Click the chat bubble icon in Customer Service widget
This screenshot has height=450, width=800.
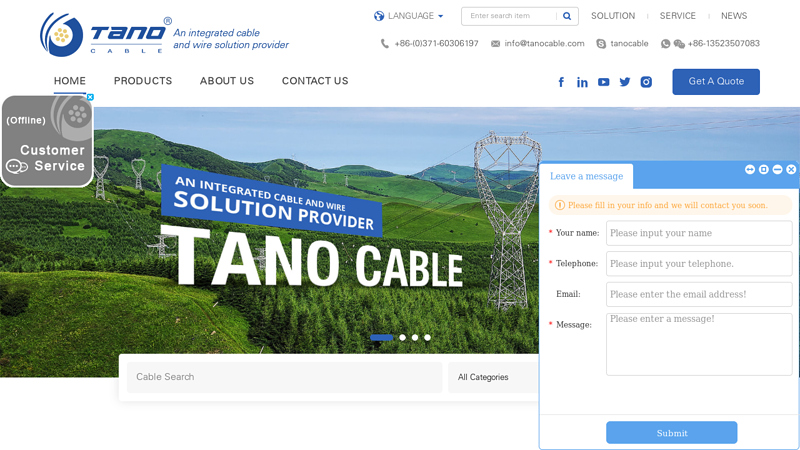[x=17, y=166]
